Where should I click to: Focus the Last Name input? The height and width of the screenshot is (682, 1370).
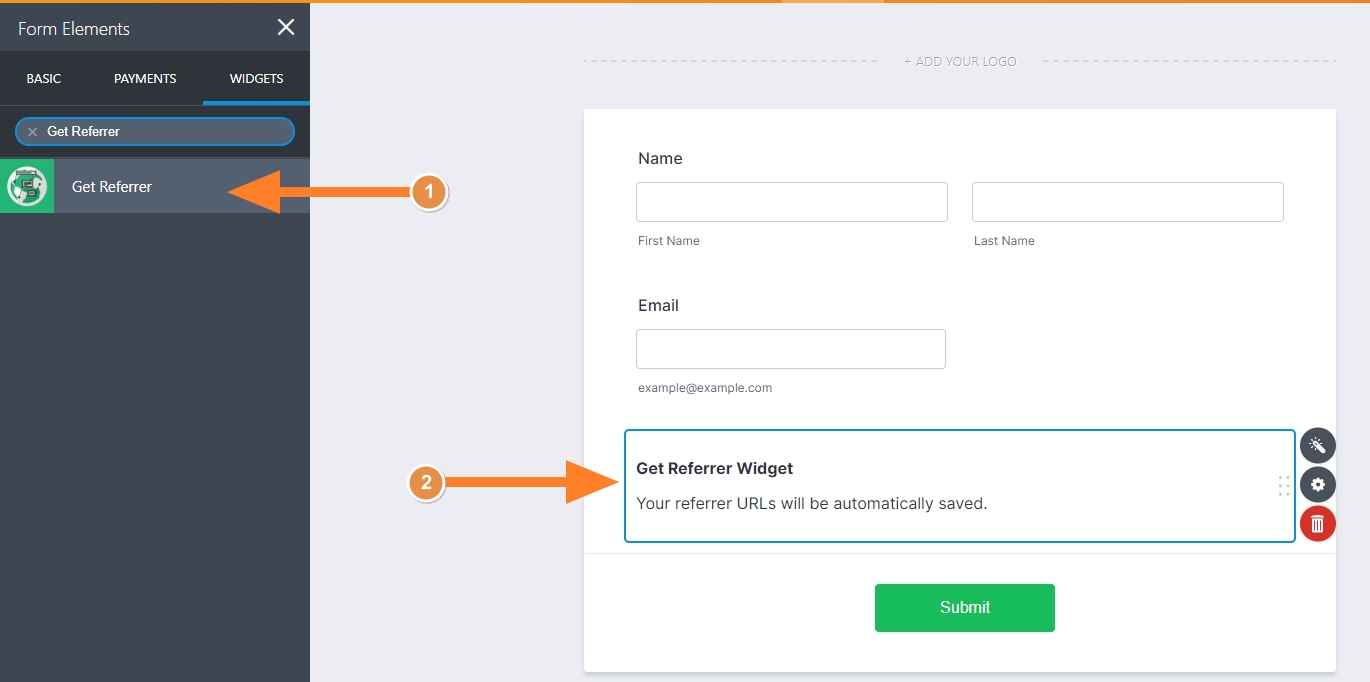(1127, 202)
